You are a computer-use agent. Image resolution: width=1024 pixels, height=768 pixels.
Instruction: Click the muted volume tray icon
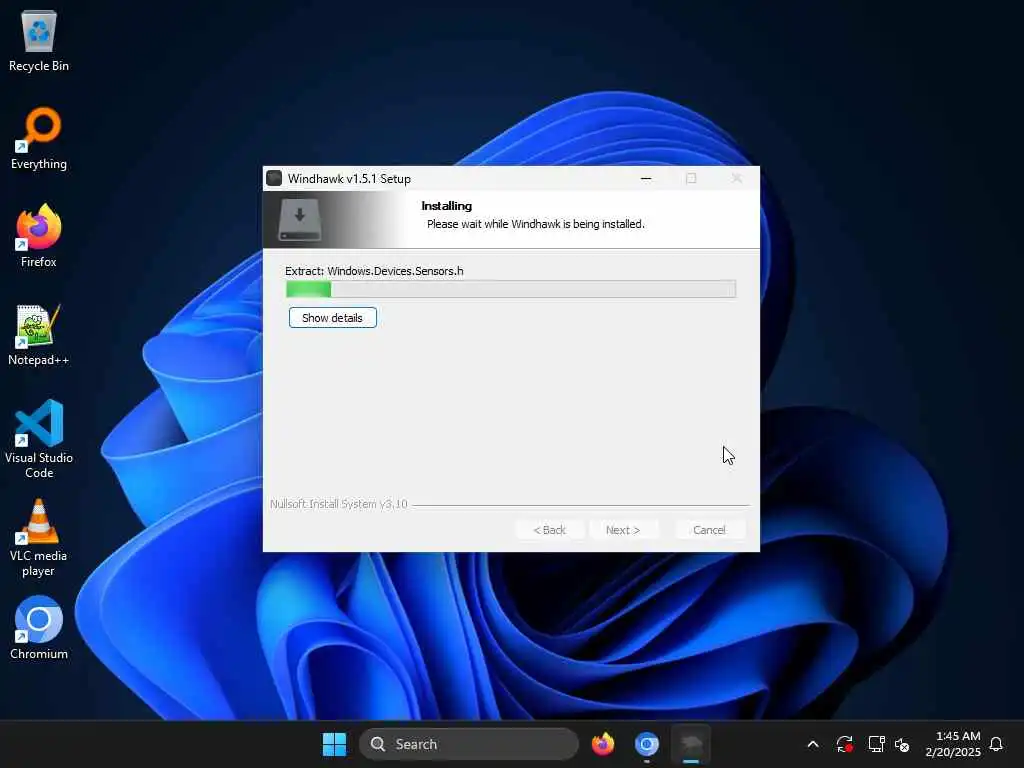pos(902,744)
